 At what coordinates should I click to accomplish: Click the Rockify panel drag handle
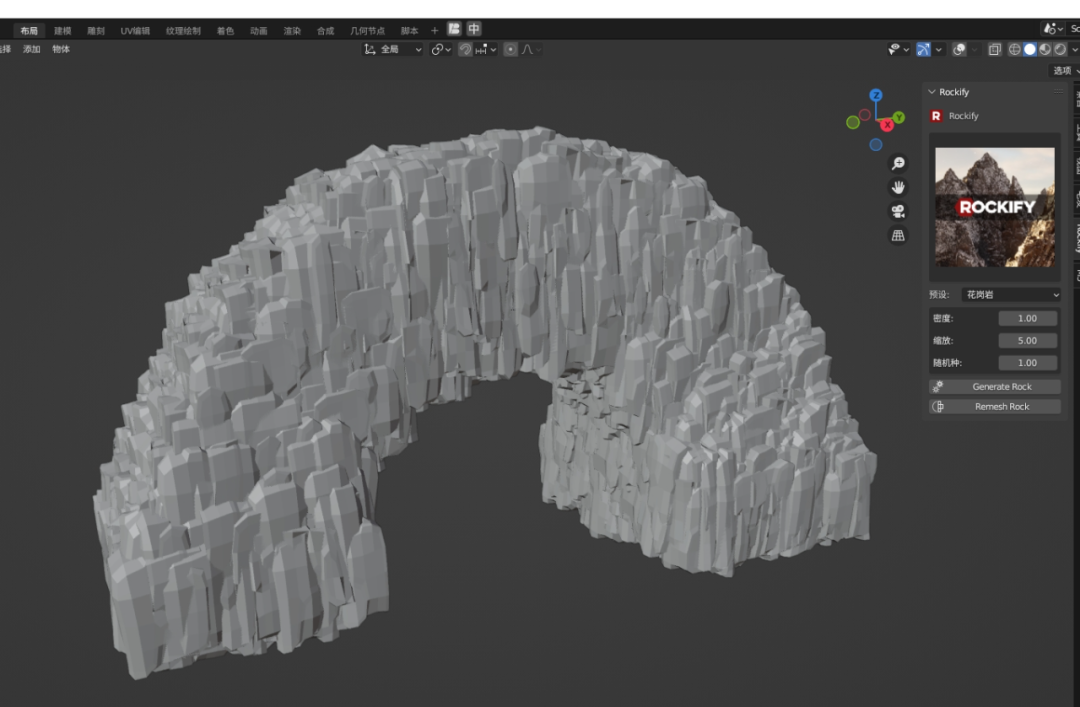(1058, 92)
